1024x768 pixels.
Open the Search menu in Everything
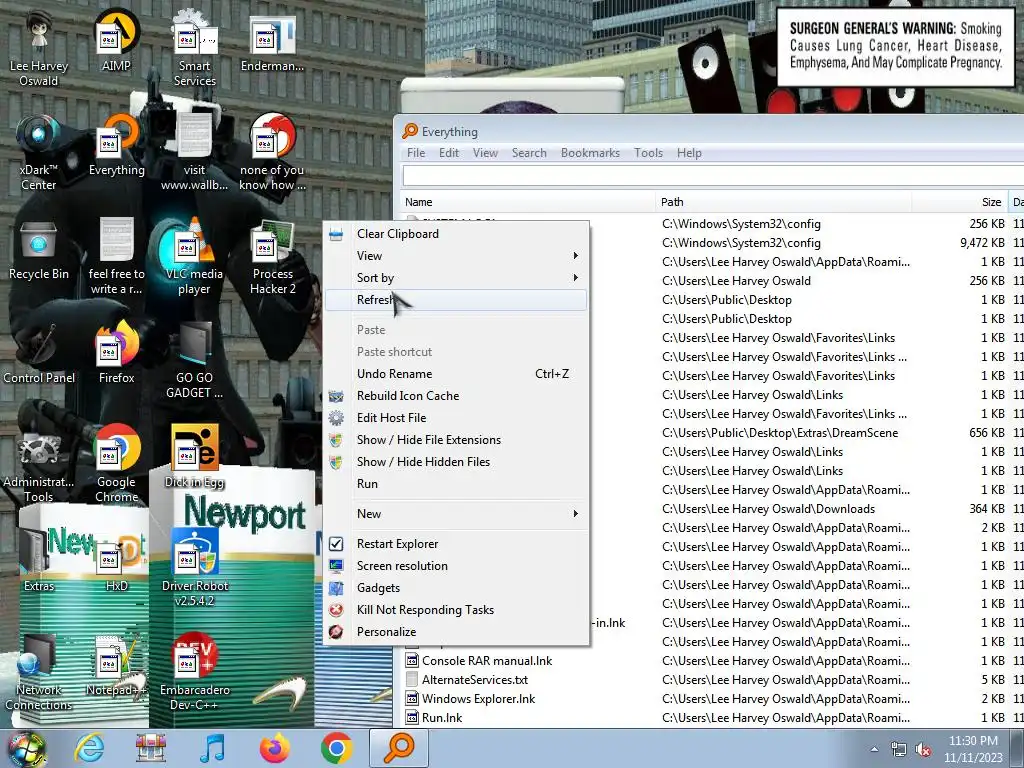tap(529, 153)
